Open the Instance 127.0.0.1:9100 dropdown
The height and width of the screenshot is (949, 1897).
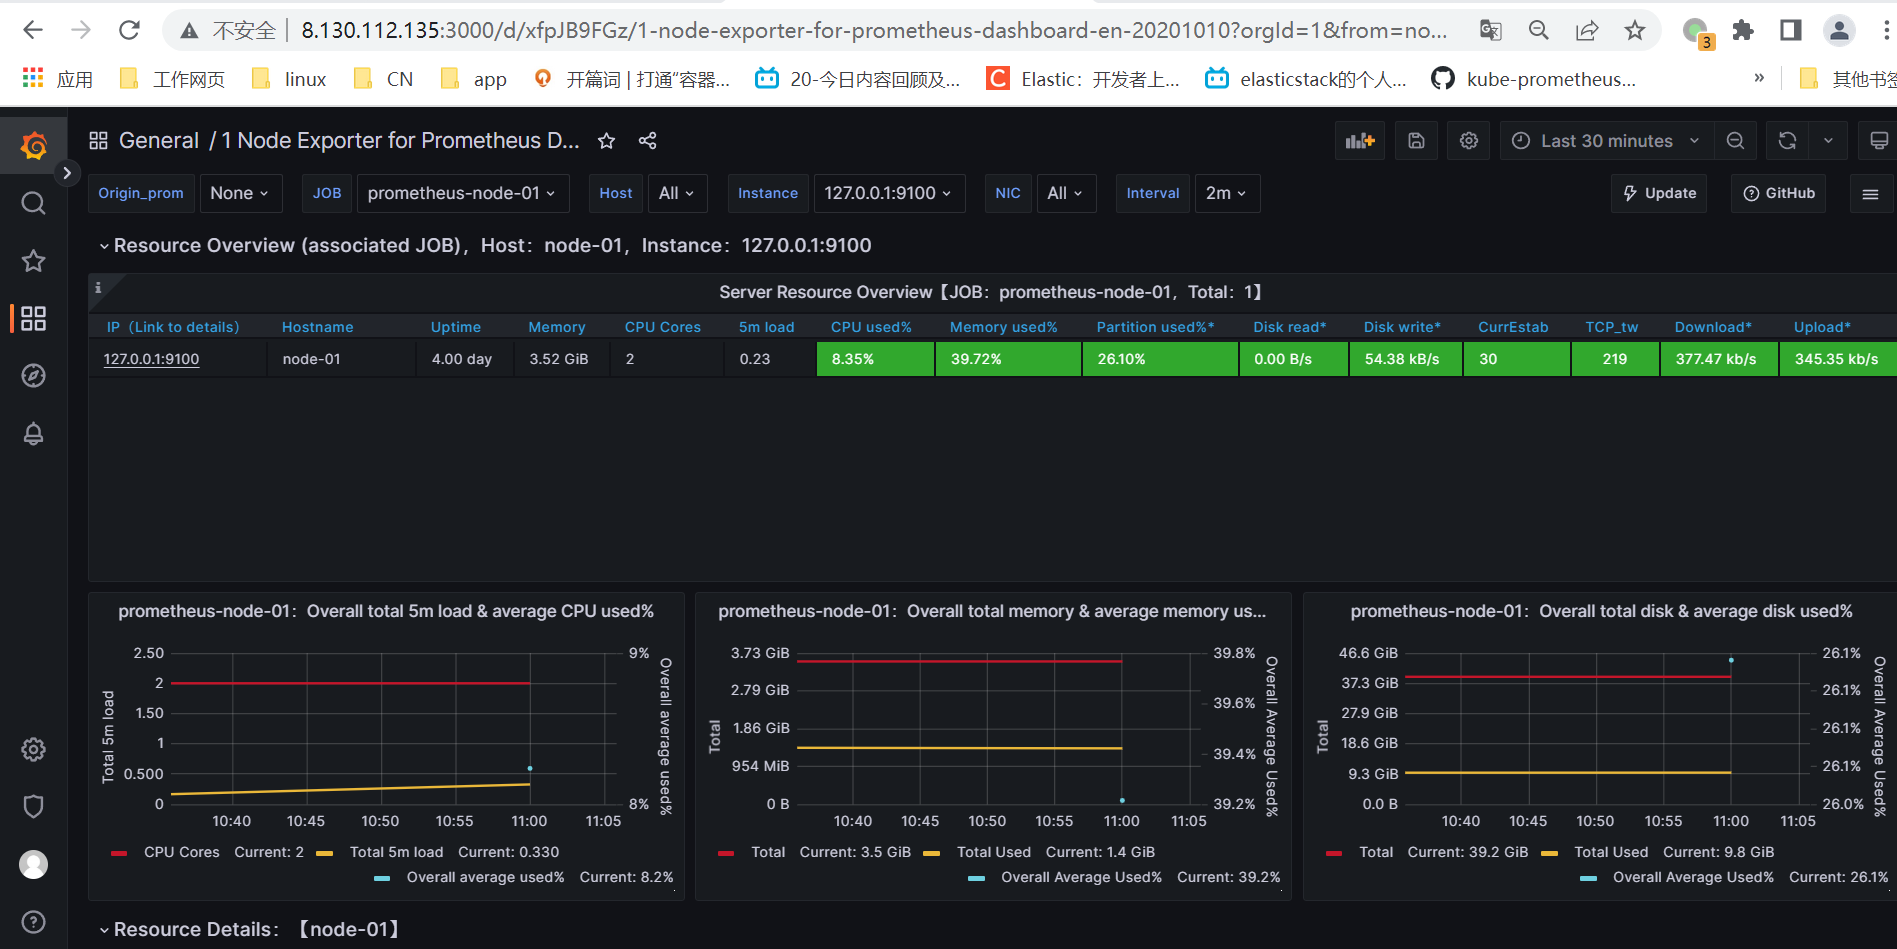pos(888,193)
